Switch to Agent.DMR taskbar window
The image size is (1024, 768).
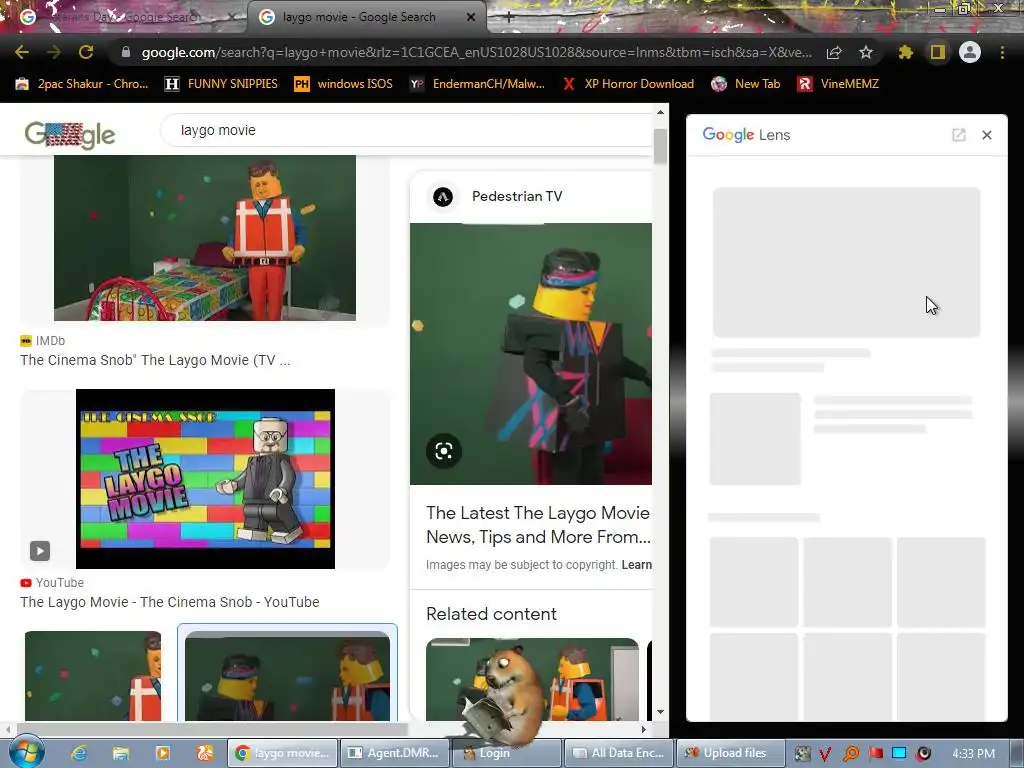point(394,753)
